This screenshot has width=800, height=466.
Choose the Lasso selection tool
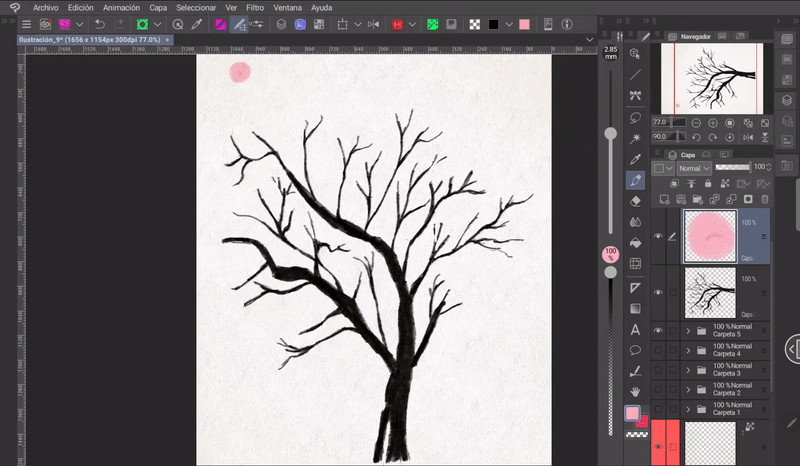pyautogui.click(x=635, y=117)
